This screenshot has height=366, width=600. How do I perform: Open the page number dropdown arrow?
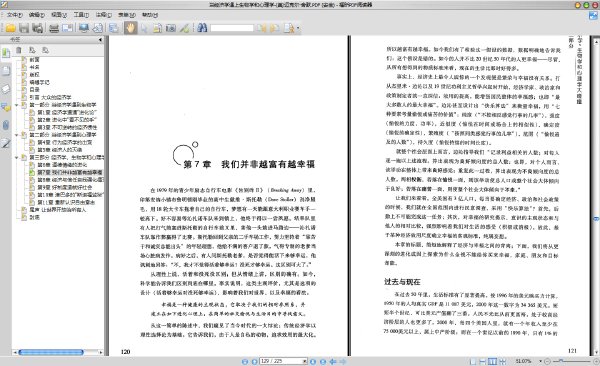pos(305,361)
